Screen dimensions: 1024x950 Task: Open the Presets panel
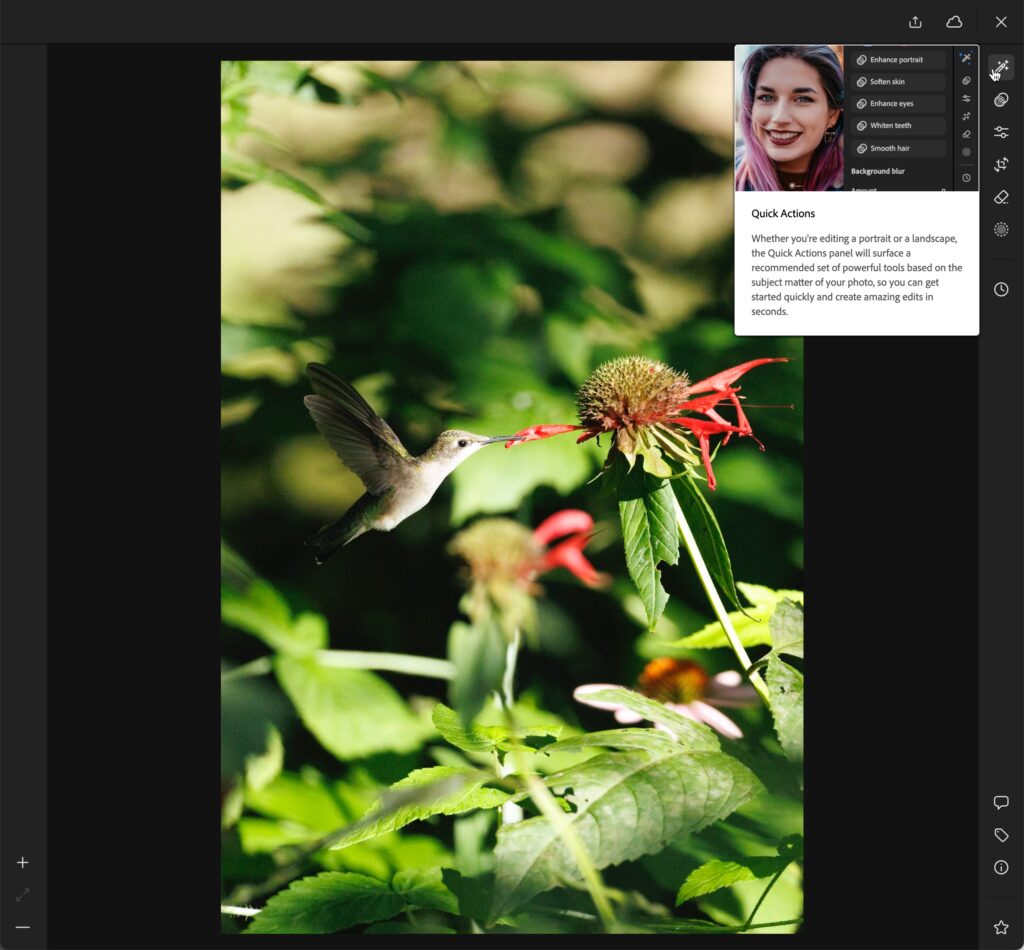tap(1001, 100)
